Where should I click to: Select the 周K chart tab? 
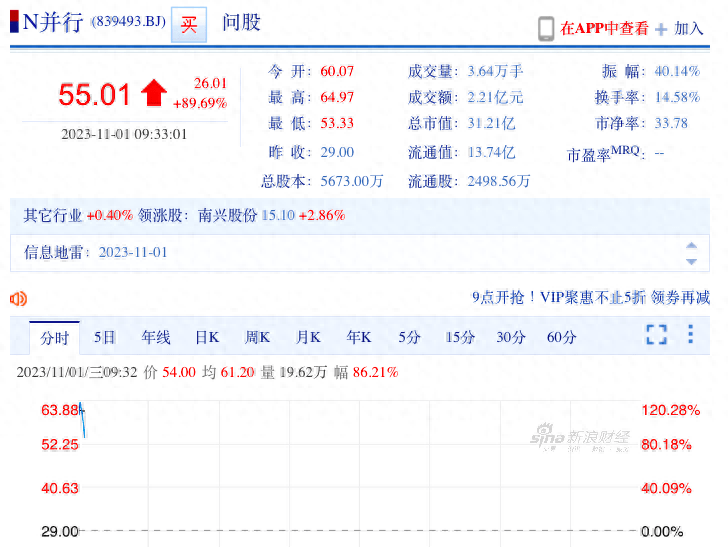coord(257,337)
